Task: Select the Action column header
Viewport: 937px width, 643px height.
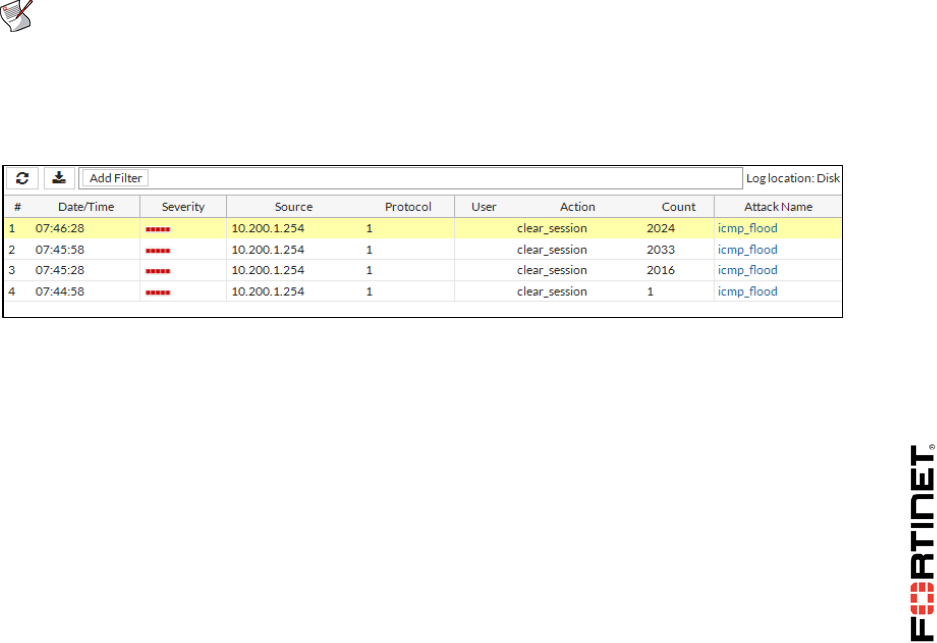Action: click(x=577, y=207)
